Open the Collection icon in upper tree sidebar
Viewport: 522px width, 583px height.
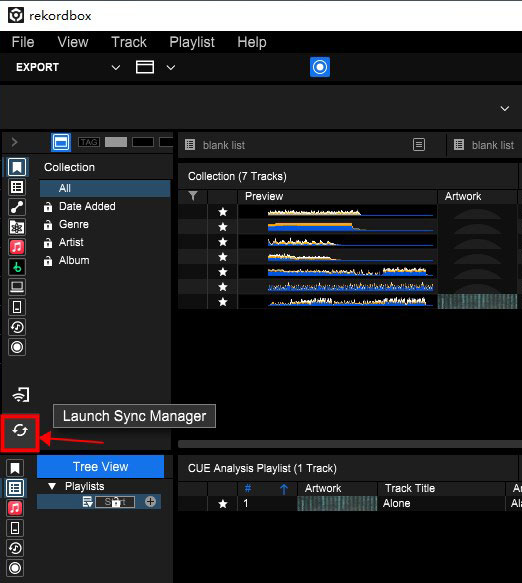coord(17,167)
